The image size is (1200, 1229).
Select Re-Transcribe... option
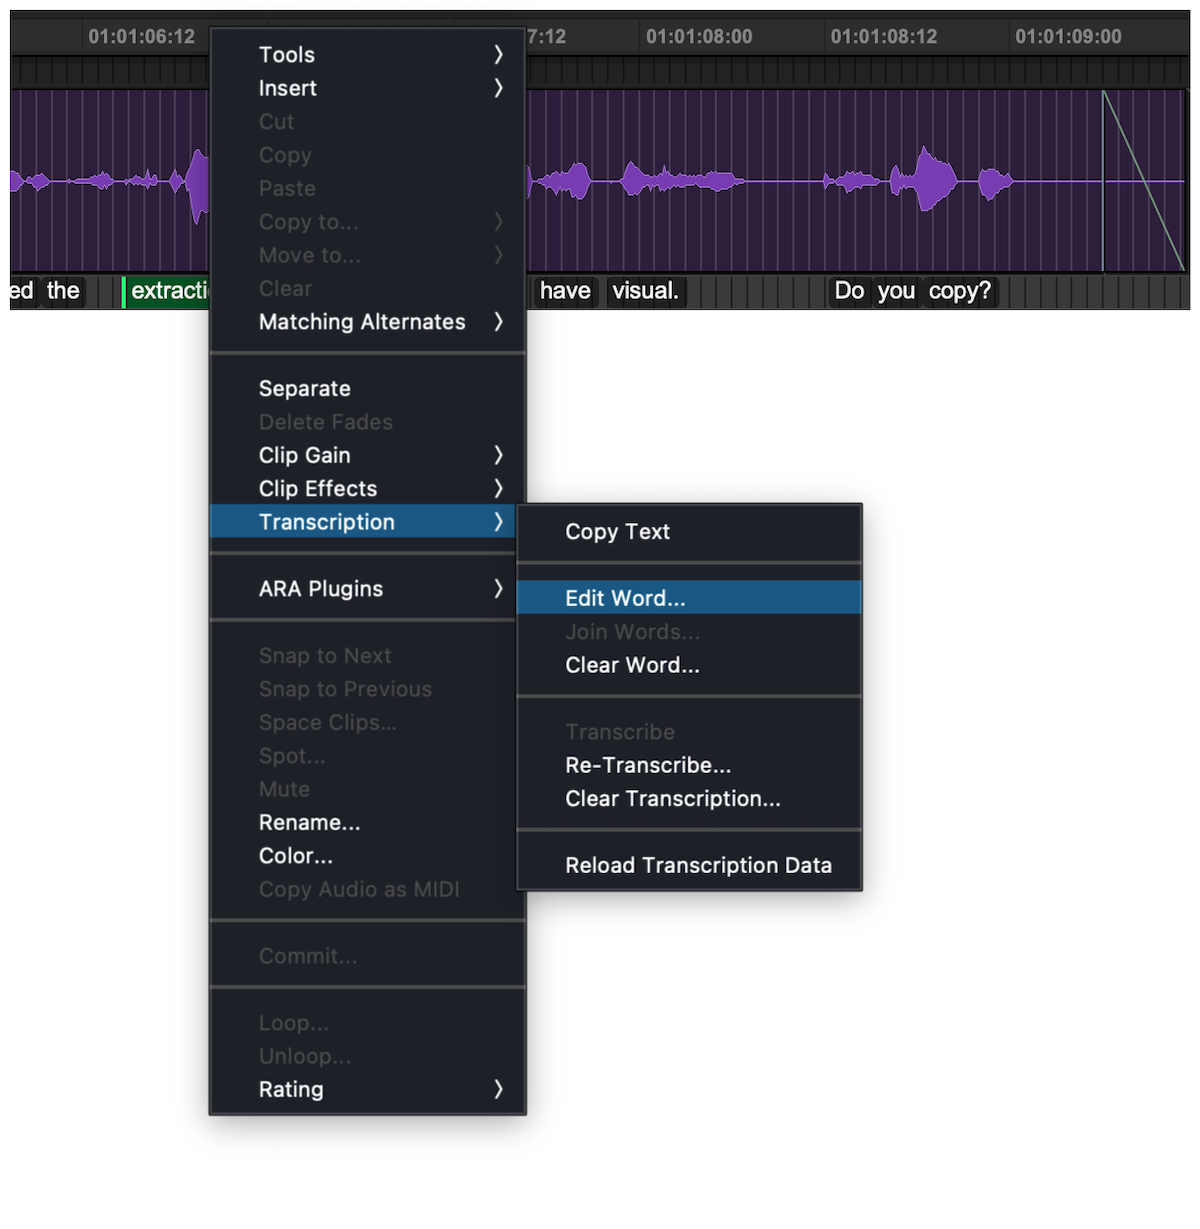click(x=648, y=765)
